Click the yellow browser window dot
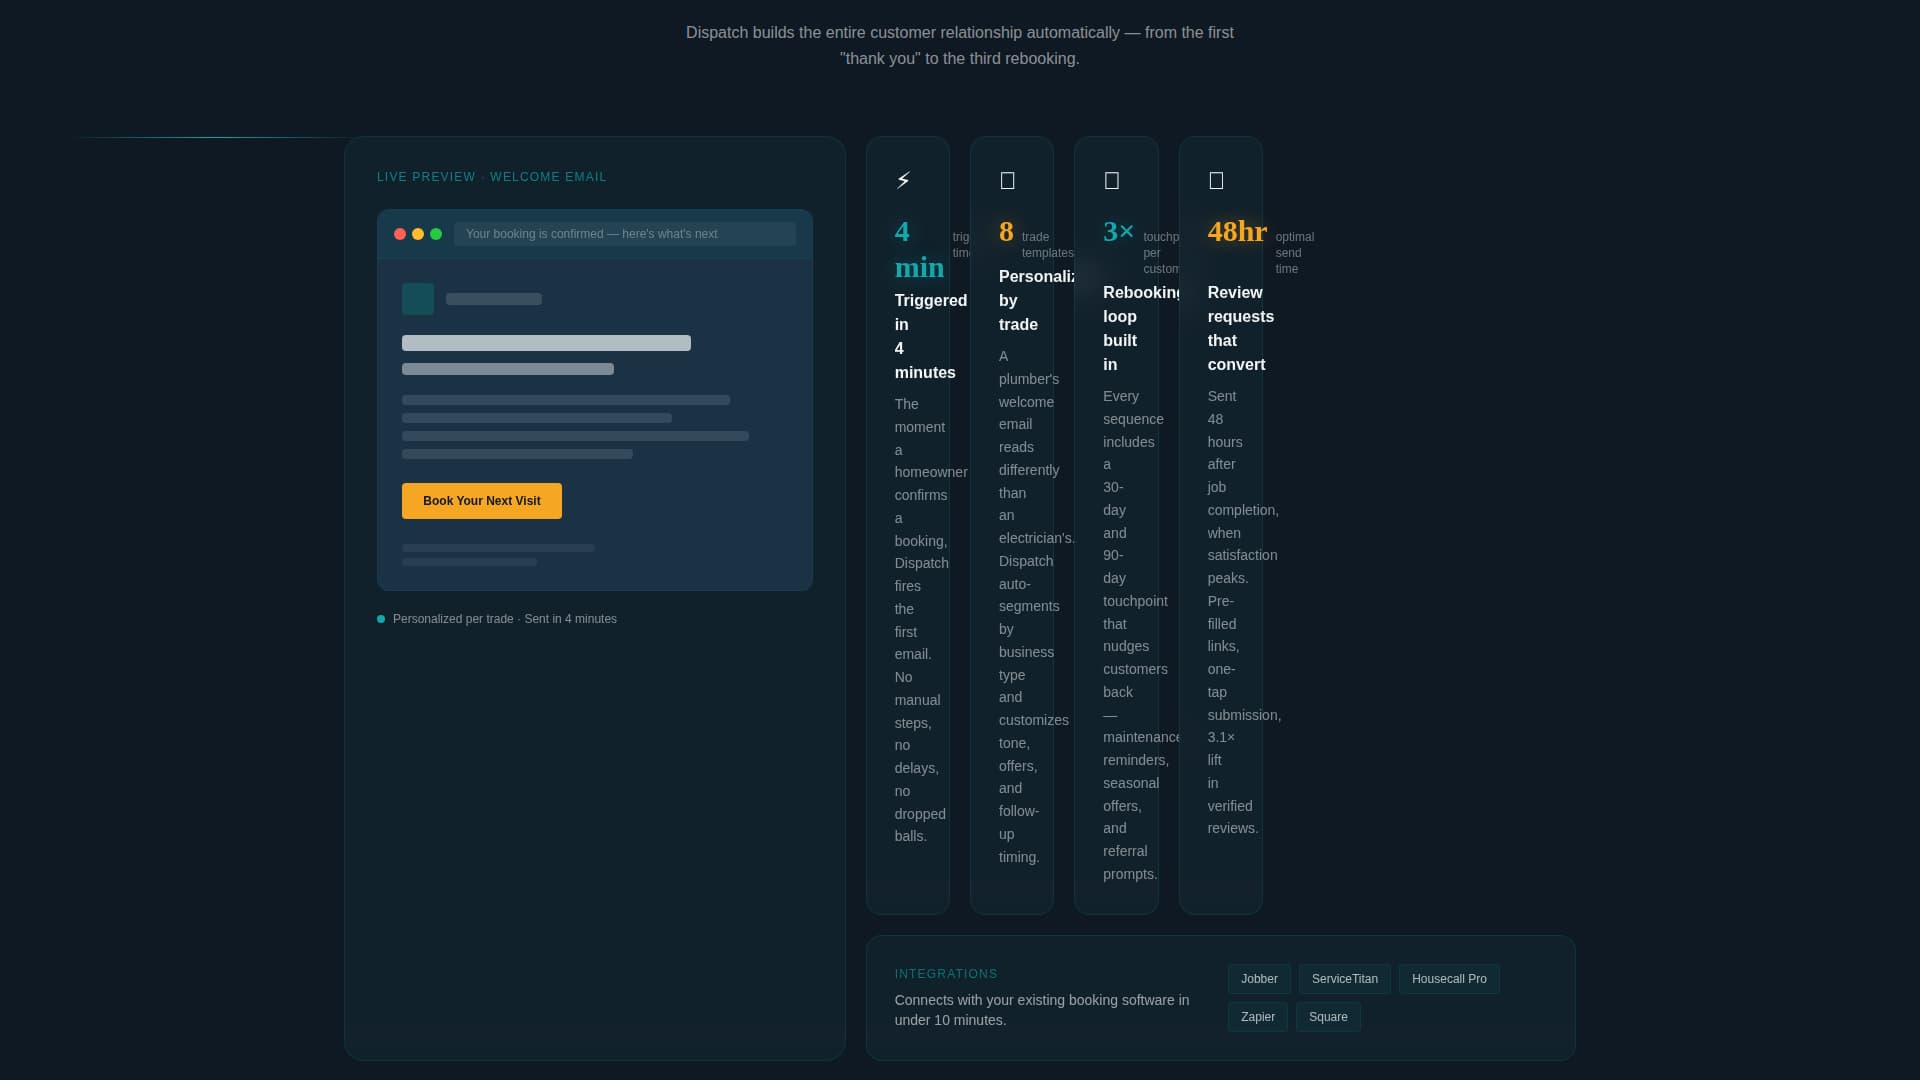1920x1080 pixels. 418,234
